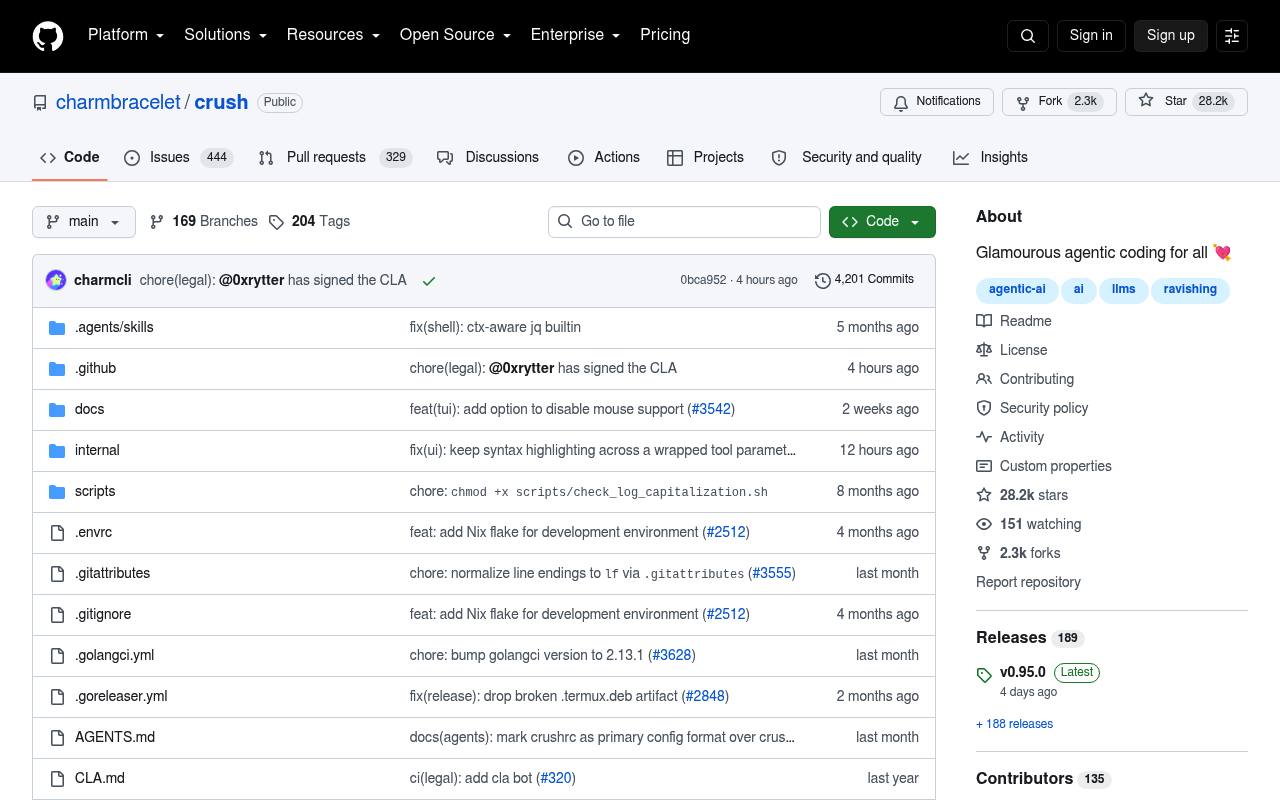Image resolution: width=1280 pixels, height=800 pixels.
Task: Open the Projects tab
Action: (x=706, y=158)
